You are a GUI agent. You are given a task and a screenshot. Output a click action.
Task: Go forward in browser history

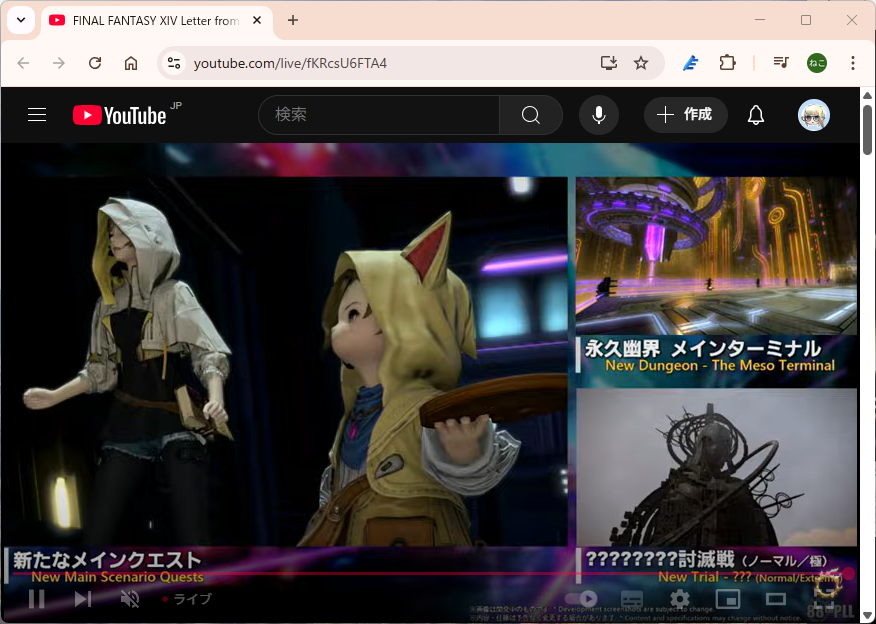click(x=59, y=63)
